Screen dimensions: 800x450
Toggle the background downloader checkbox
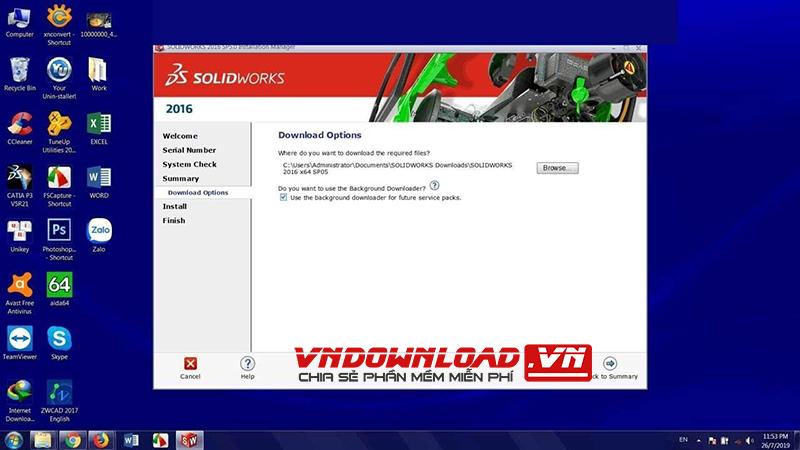[283, 197]
